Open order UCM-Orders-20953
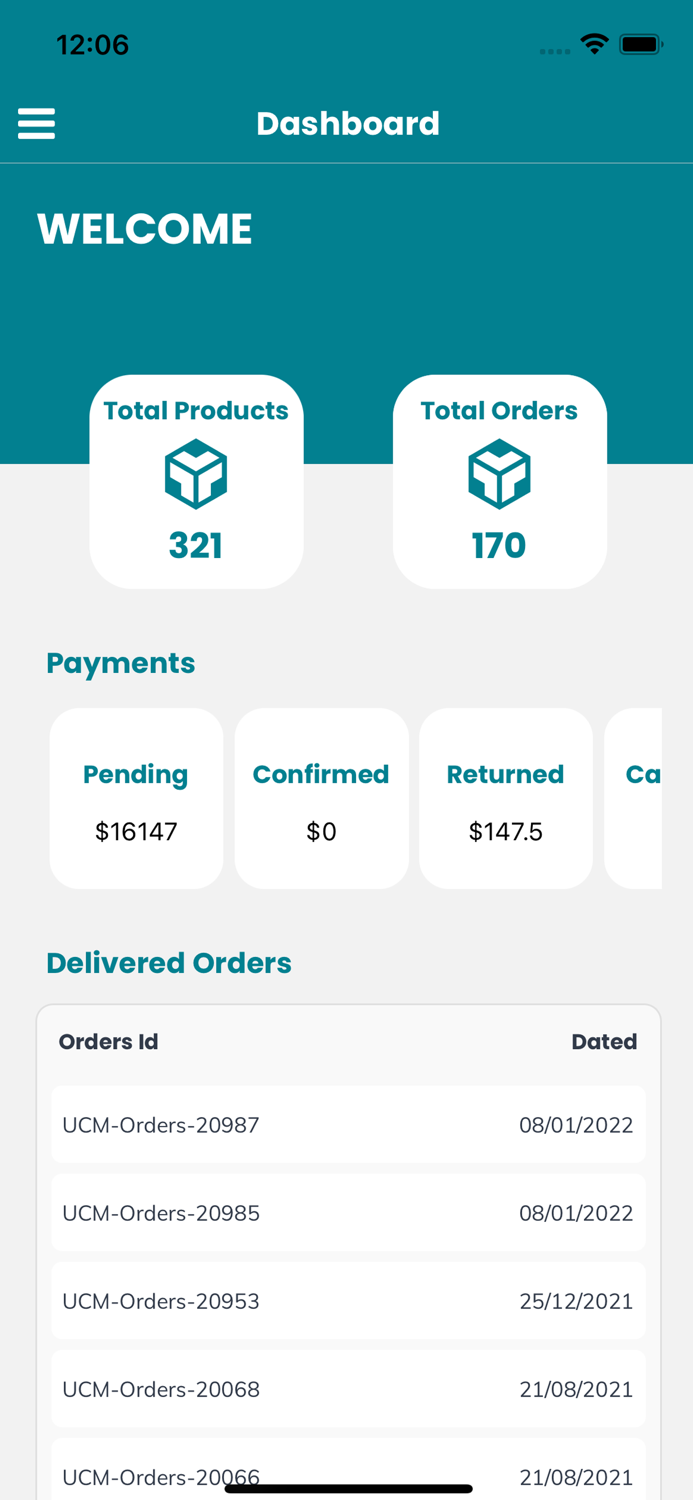 (348, 1301)
